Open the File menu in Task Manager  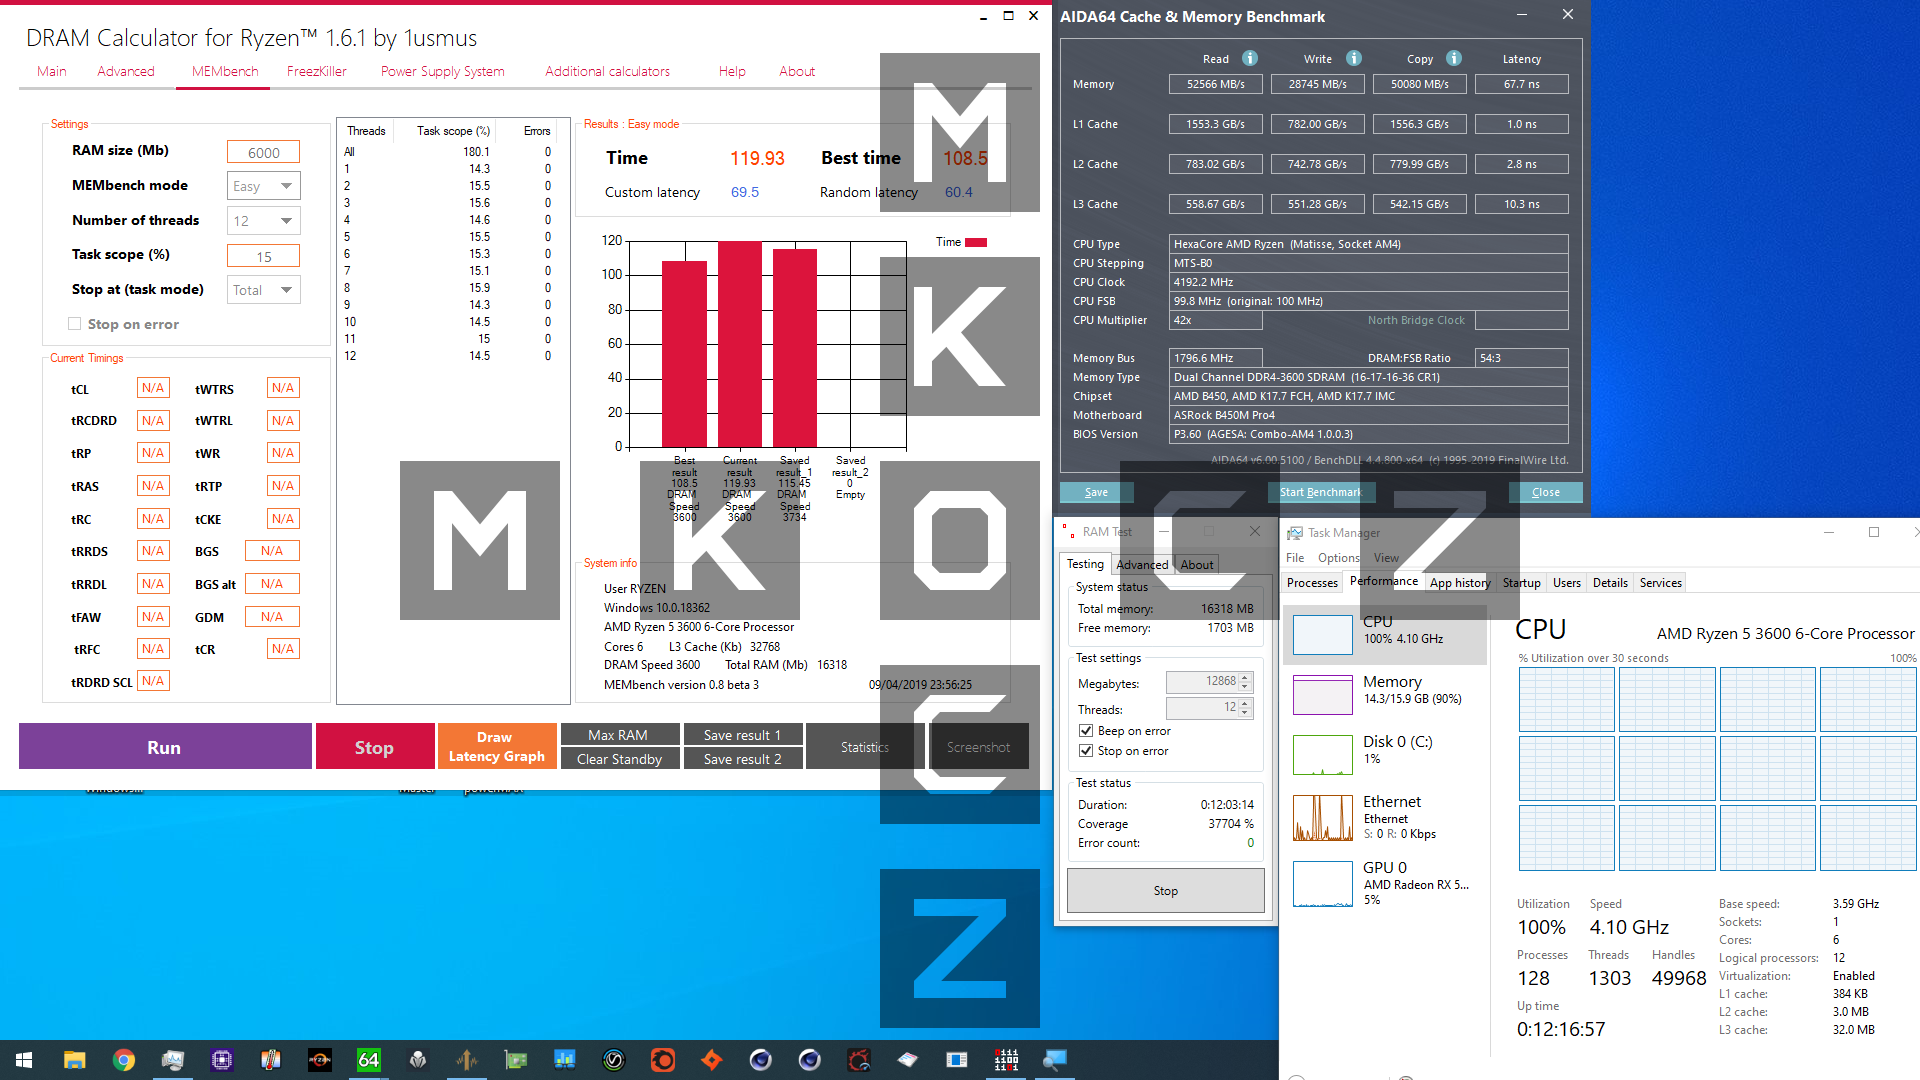tap(1295, 558)
